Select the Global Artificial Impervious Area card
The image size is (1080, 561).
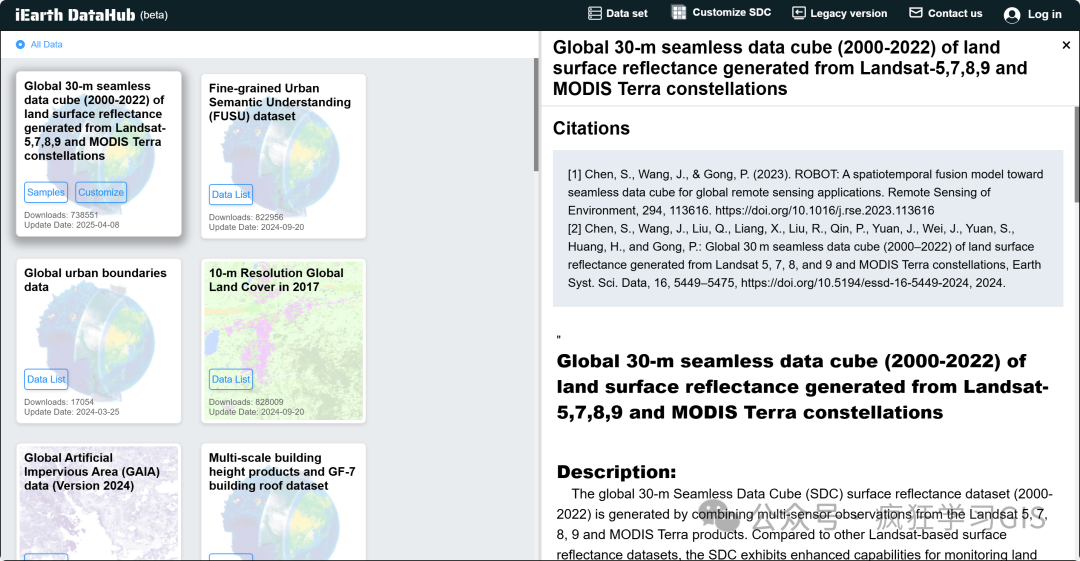tap(98, 501)
